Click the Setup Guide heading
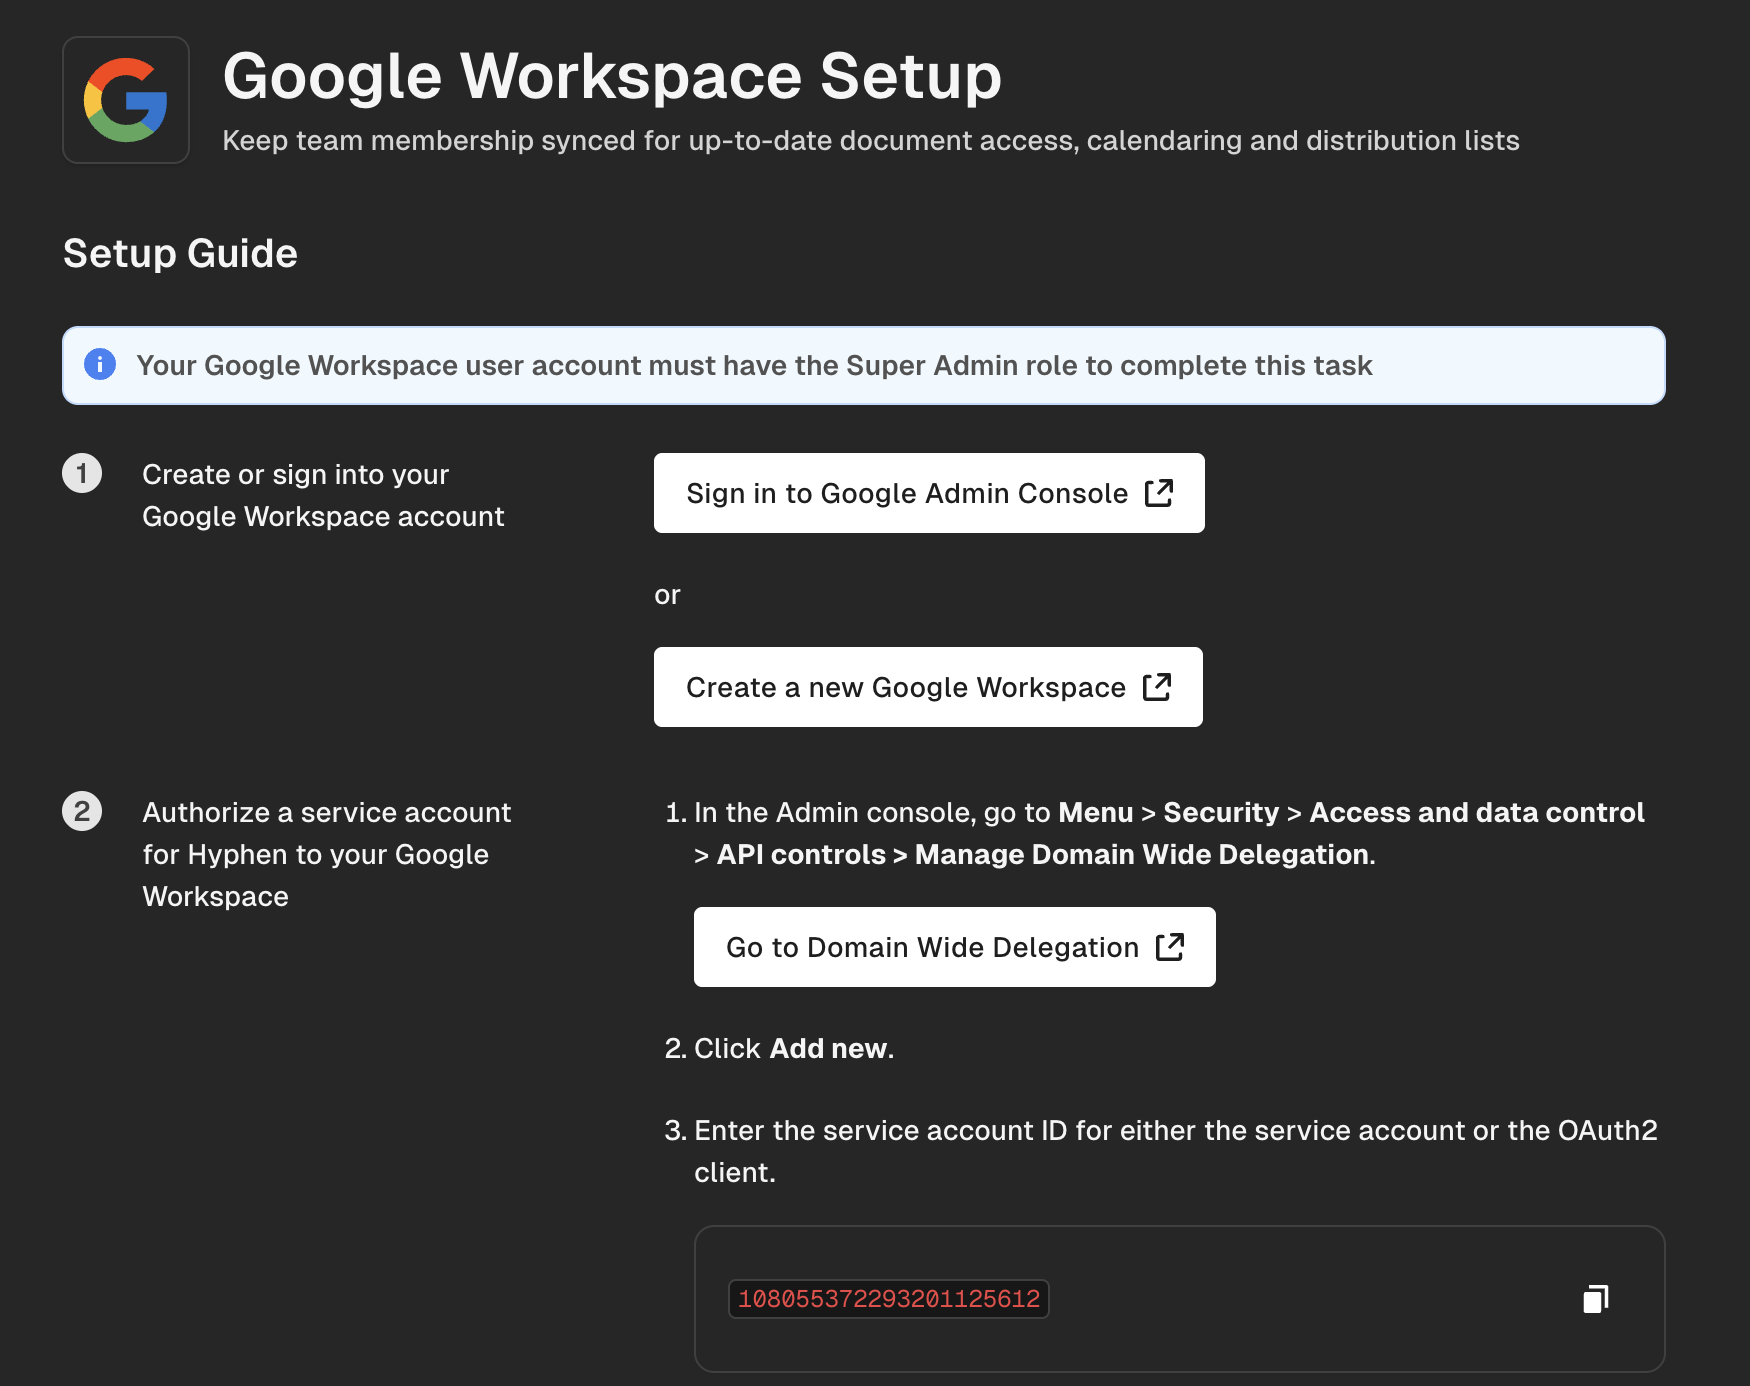This screenshot has width=1750, height=1386. (x=180, y=253)
